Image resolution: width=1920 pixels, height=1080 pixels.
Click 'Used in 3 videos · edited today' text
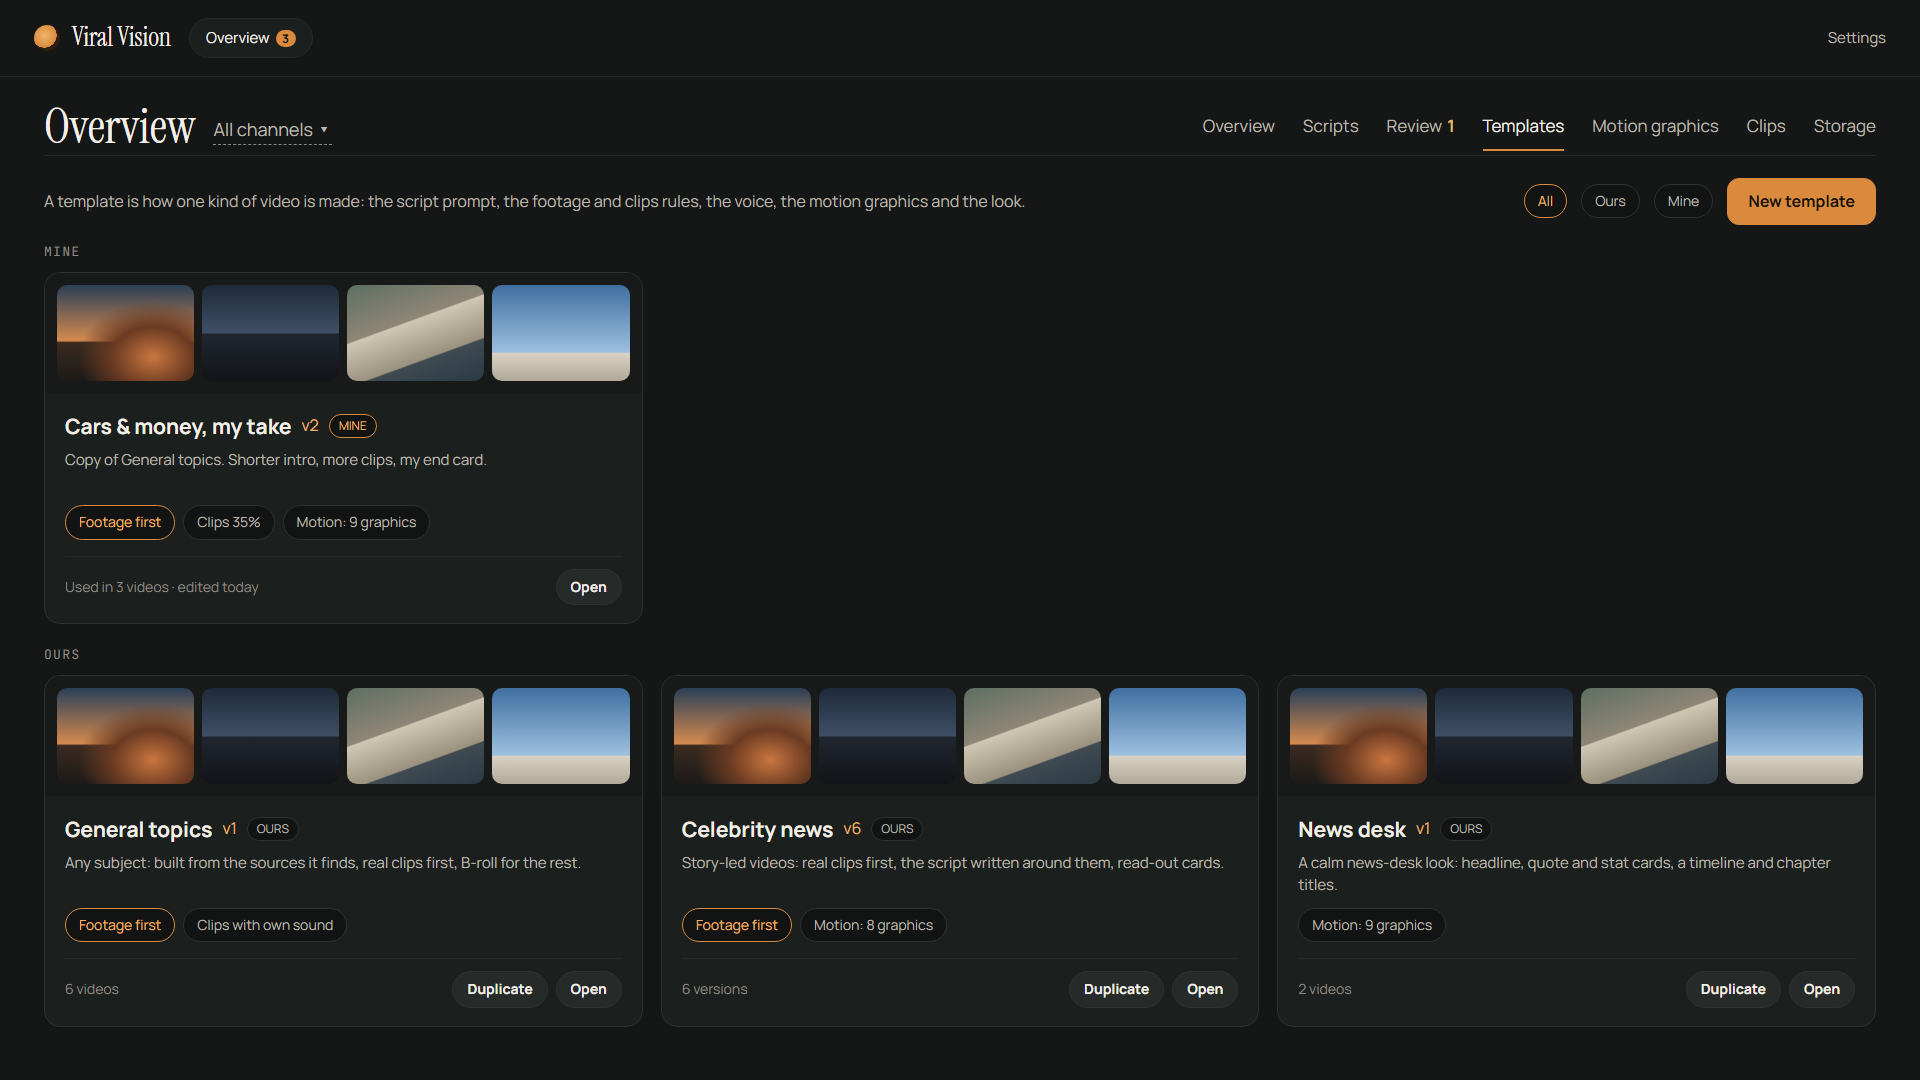tap(162, 587)
